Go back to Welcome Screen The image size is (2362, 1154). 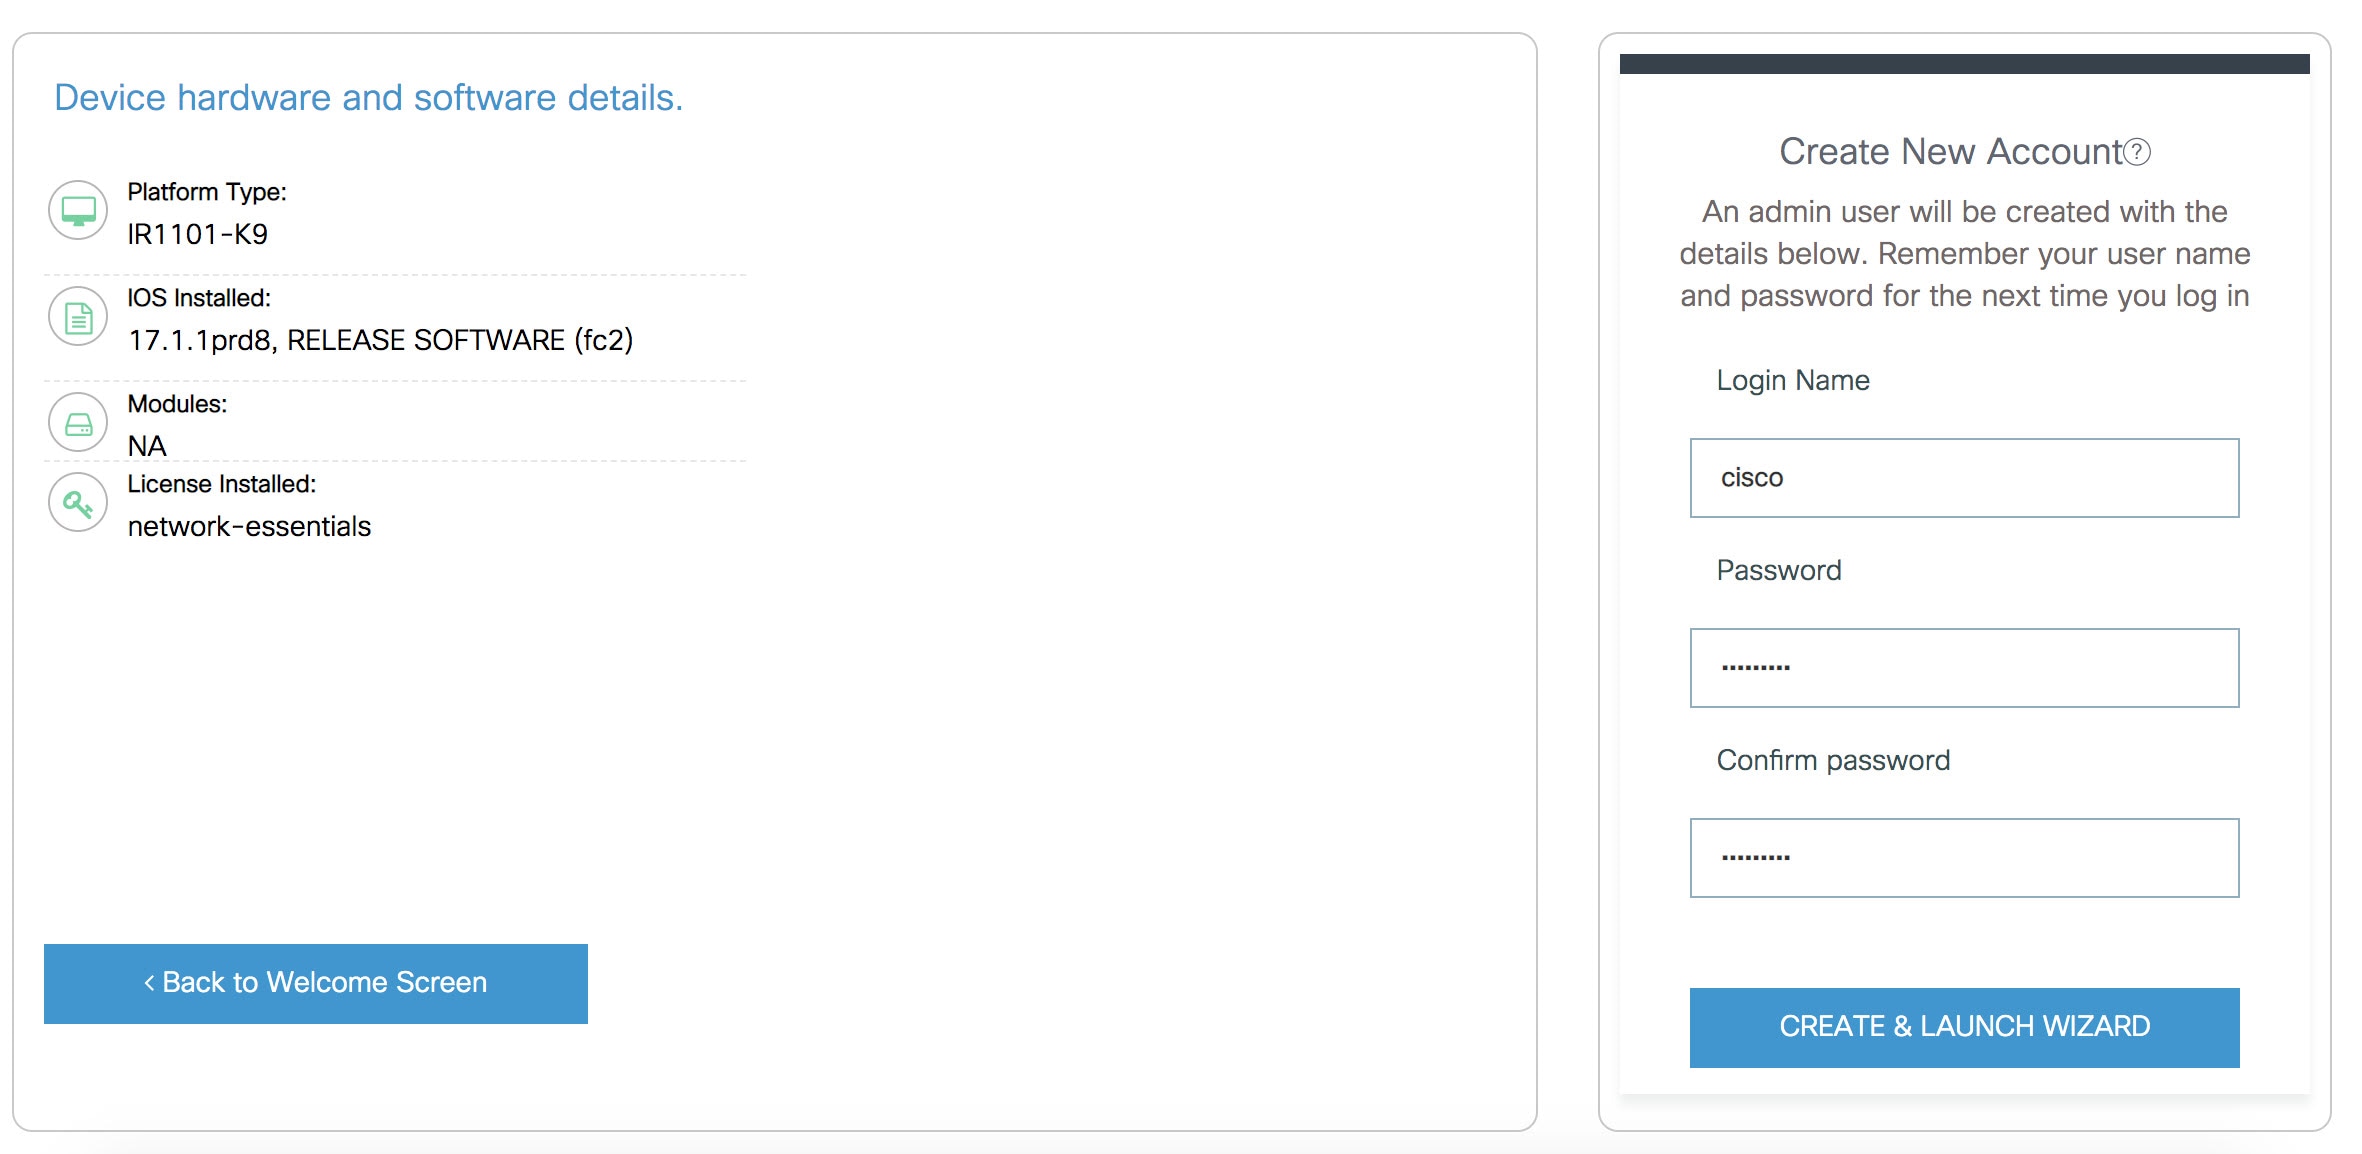pyautogui.click(x=316, y=984)
